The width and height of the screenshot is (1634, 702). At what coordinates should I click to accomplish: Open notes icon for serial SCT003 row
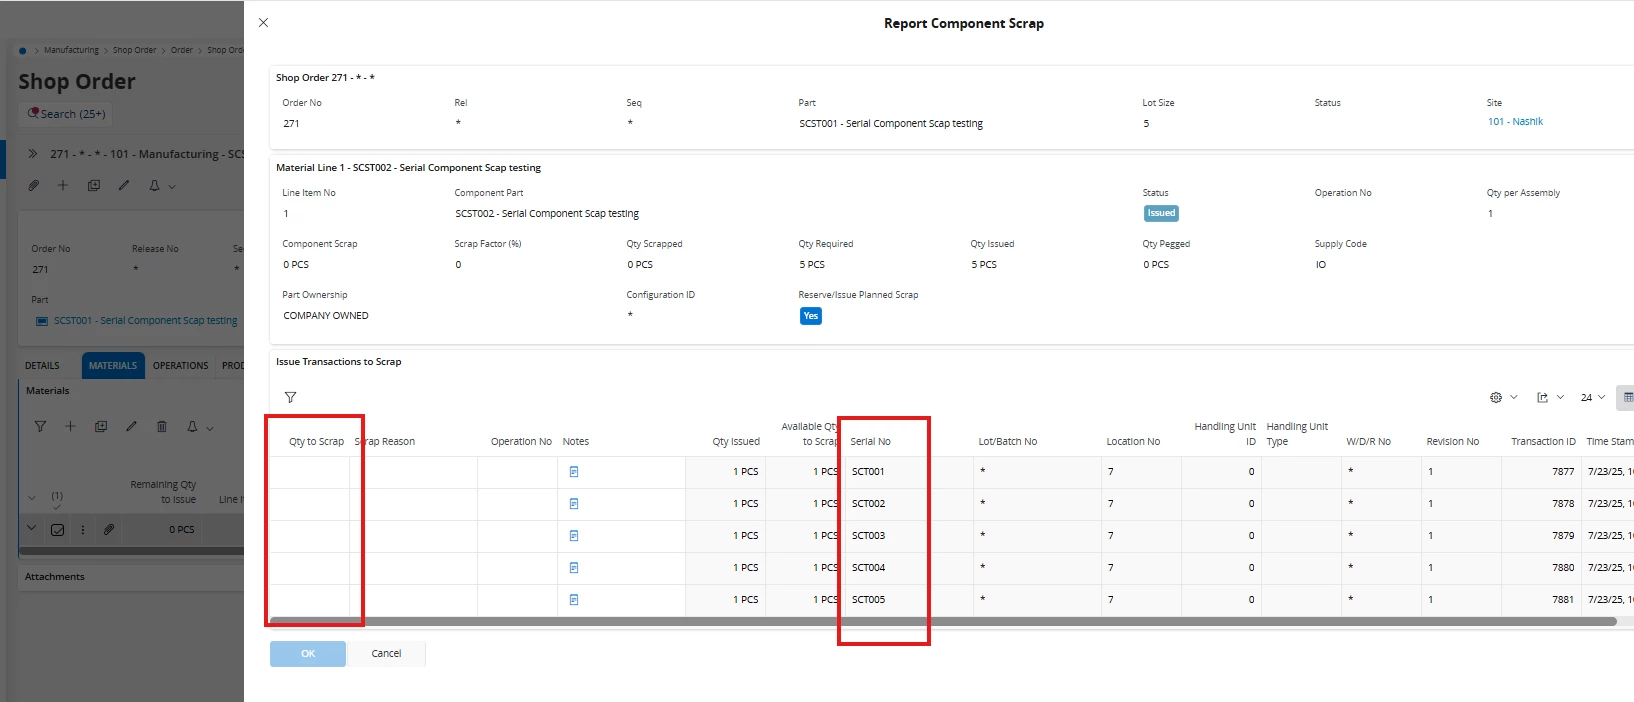(574, 535)
